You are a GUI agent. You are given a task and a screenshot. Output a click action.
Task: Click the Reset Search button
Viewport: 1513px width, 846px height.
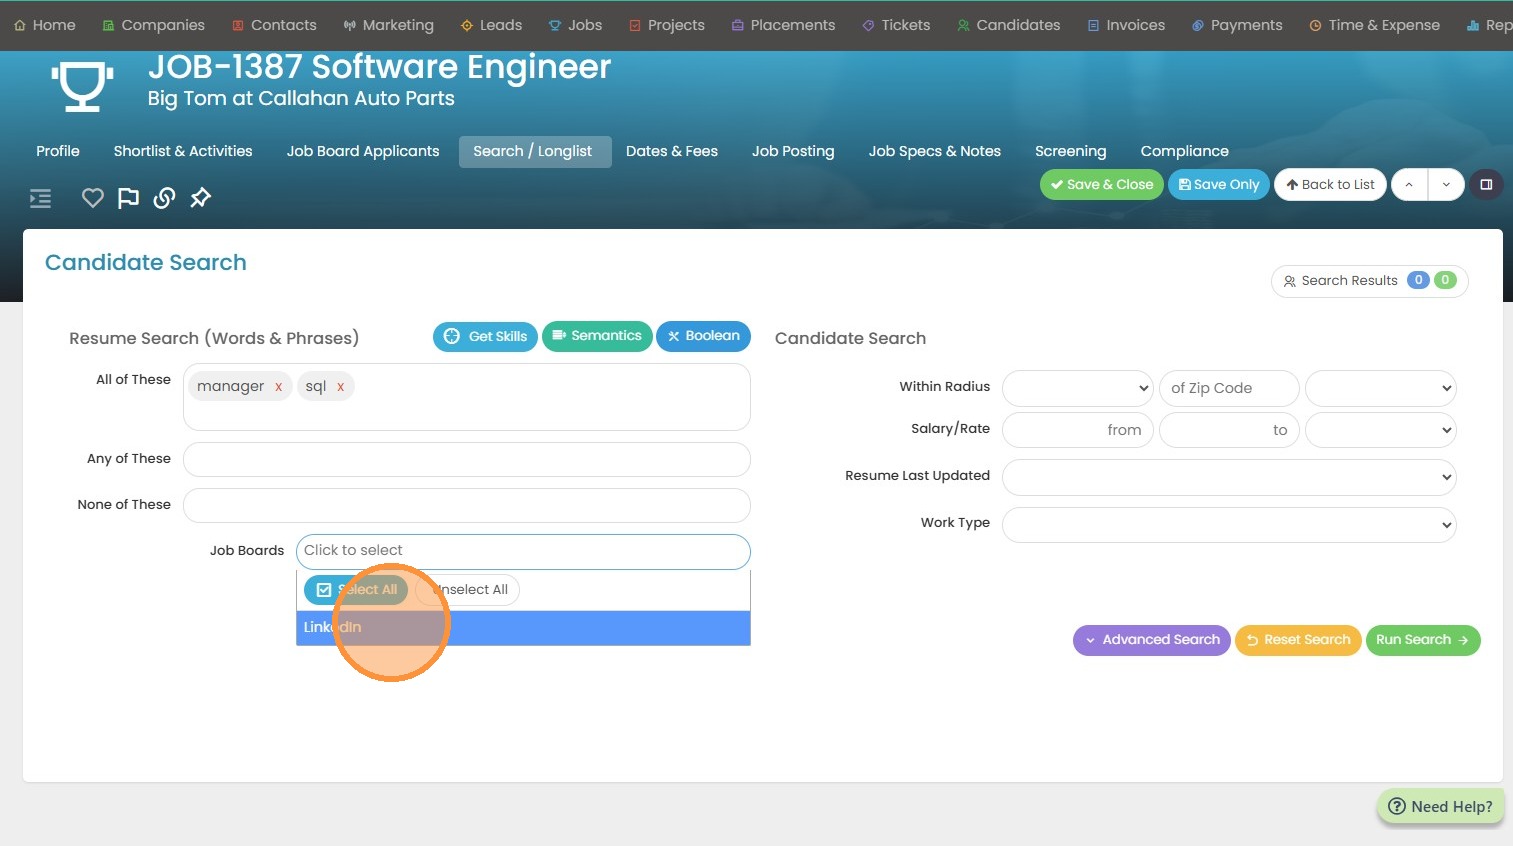[x=1298, y=640]
